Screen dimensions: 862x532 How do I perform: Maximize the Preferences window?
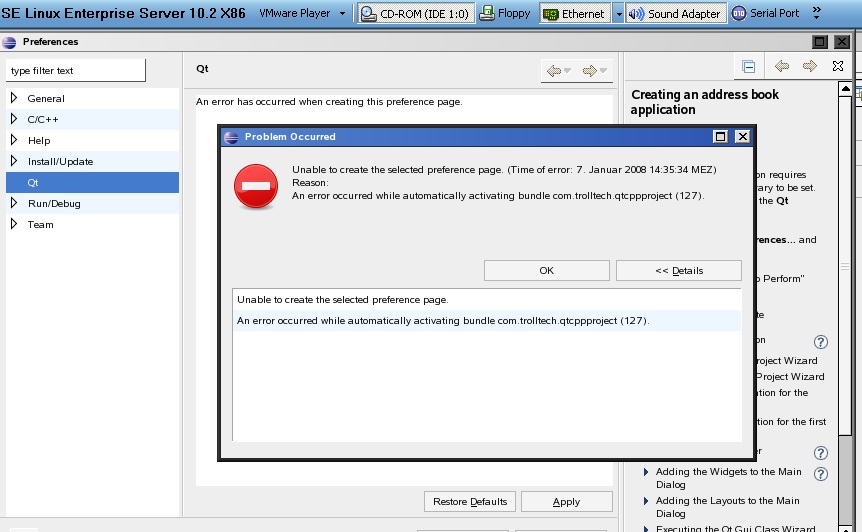pyautogui.click(x=820, y=42)
